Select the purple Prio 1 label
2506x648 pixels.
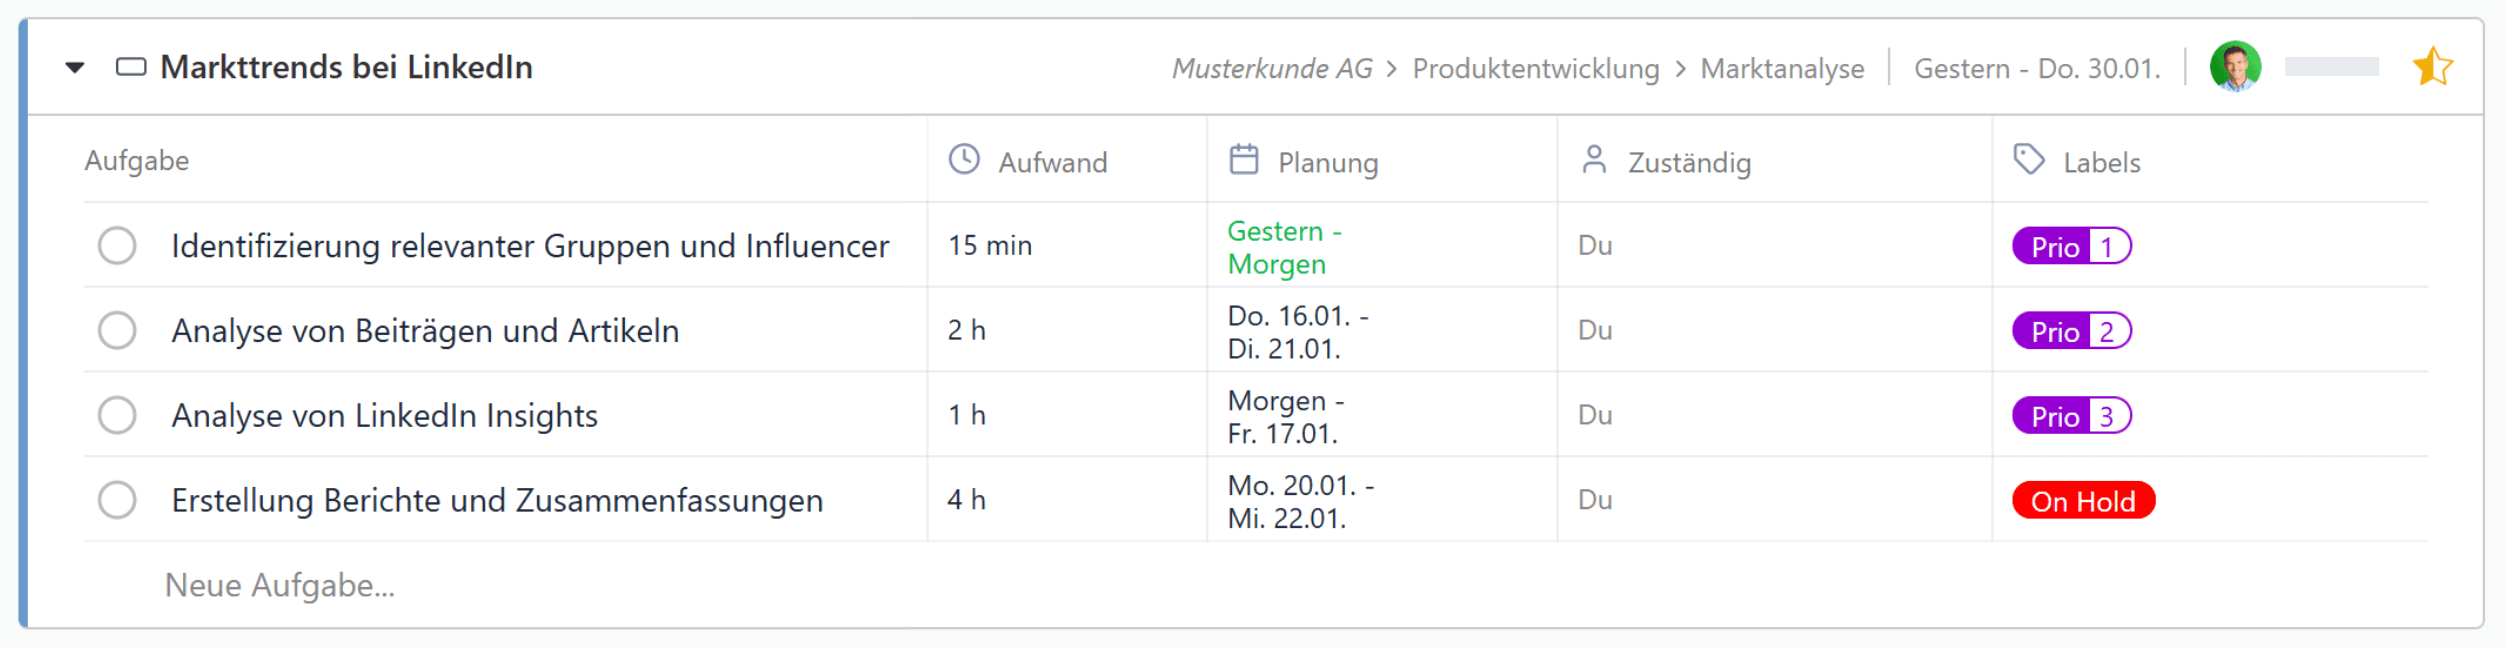(x=2071, y=247)
